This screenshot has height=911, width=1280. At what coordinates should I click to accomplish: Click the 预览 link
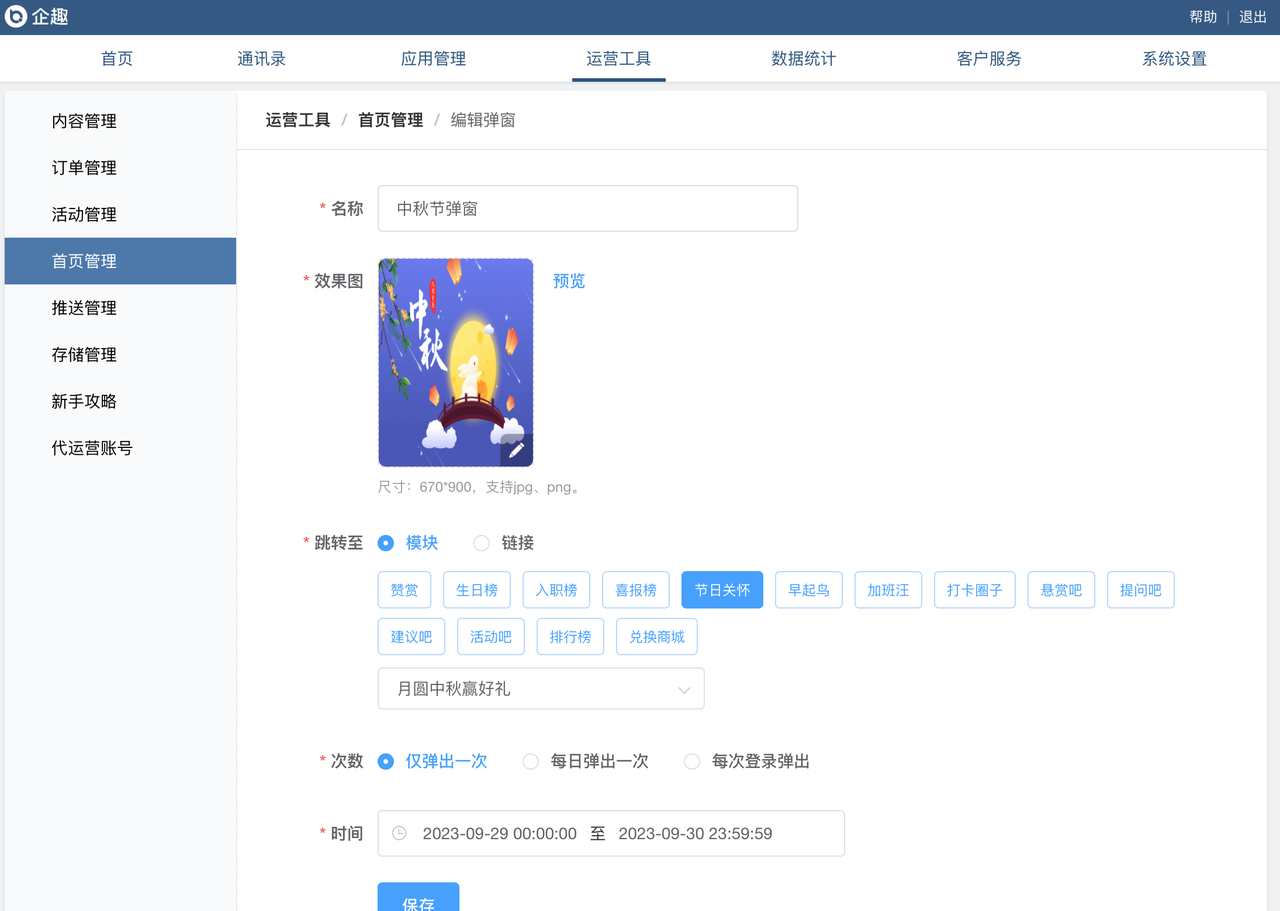(x=569, y=281)
